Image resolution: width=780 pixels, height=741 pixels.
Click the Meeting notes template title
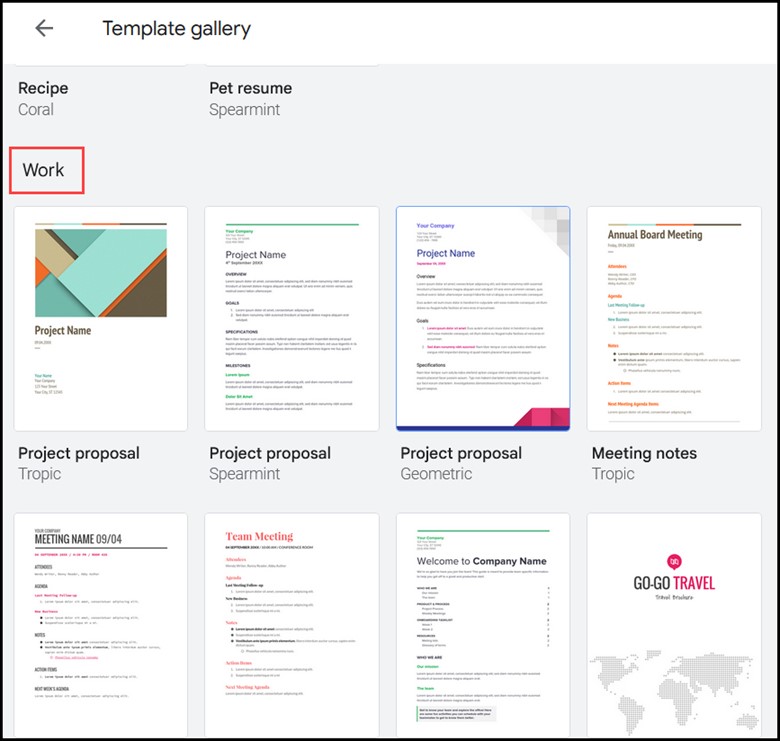coord(644,453)
